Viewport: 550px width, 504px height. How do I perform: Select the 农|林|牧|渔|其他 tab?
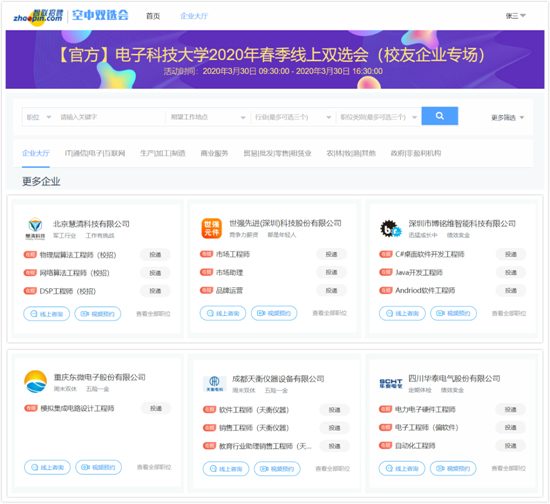click(x=351, y=153)
